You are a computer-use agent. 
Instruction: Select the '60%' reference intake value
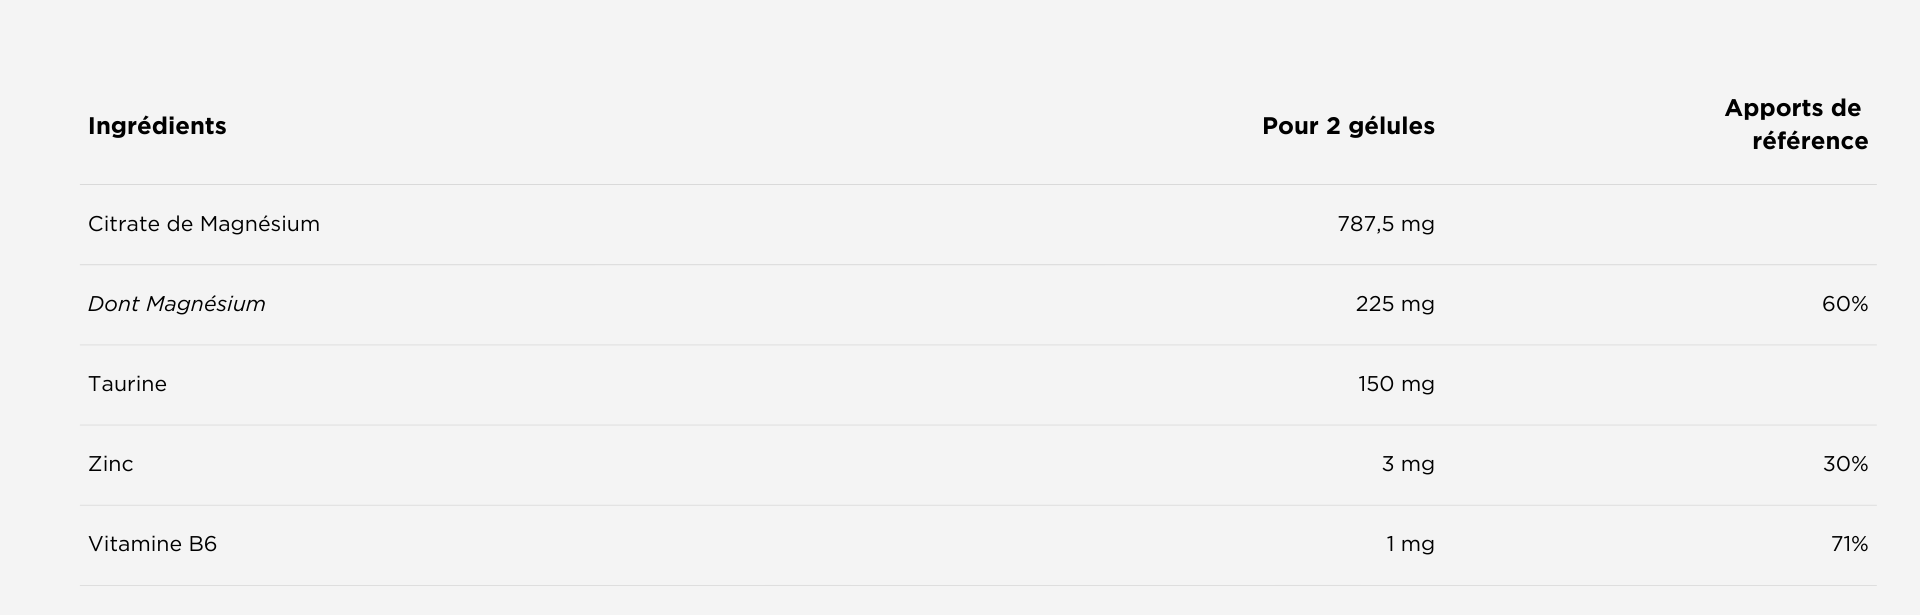tap(1844, 304)
